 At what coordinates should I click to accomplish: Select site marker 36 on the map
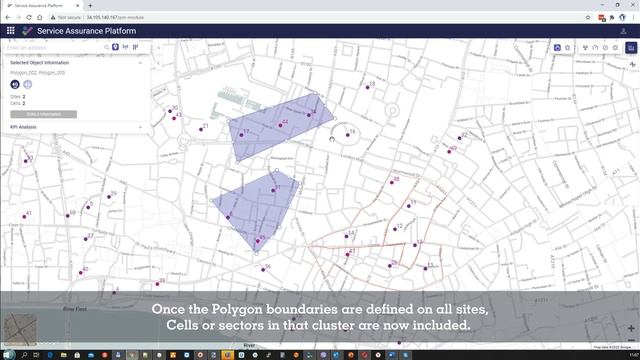pyautogui.click(x=263, y=269)
